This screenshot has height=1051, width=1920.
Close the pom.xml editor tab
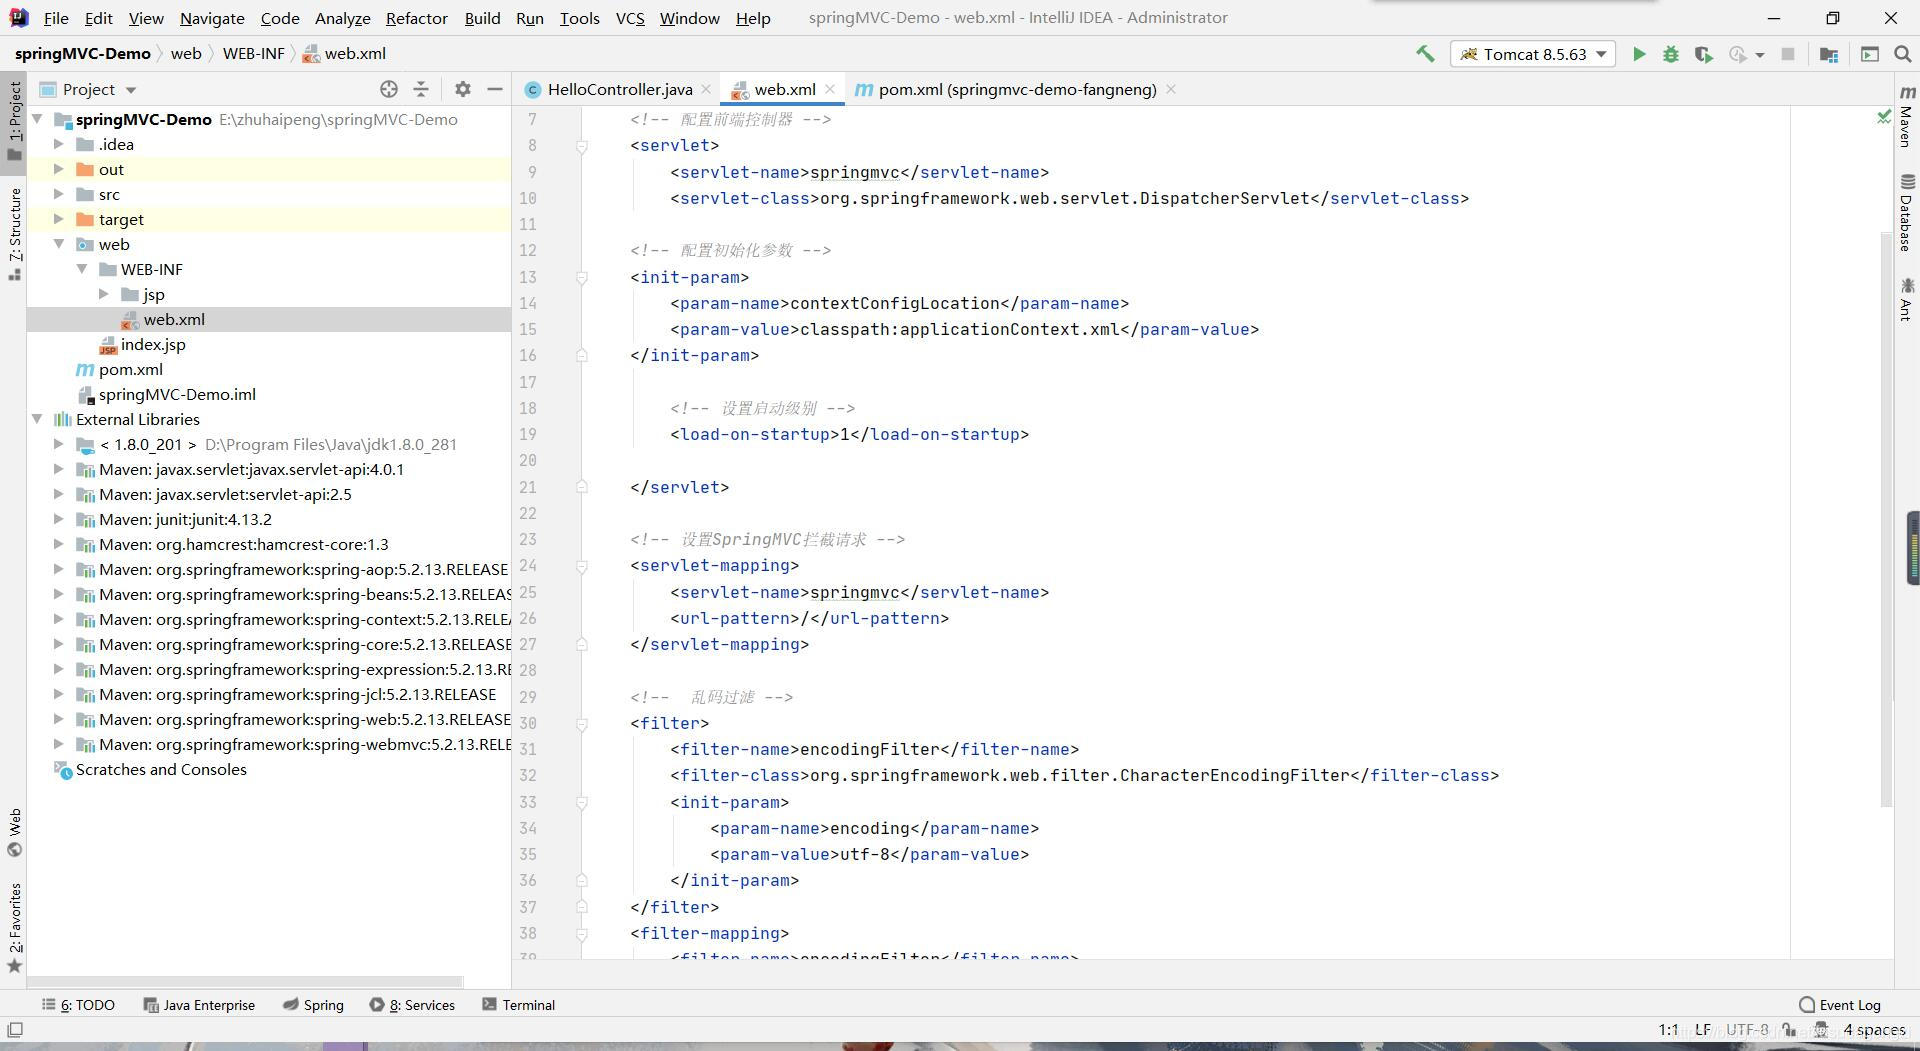(x=1171, y=89)
